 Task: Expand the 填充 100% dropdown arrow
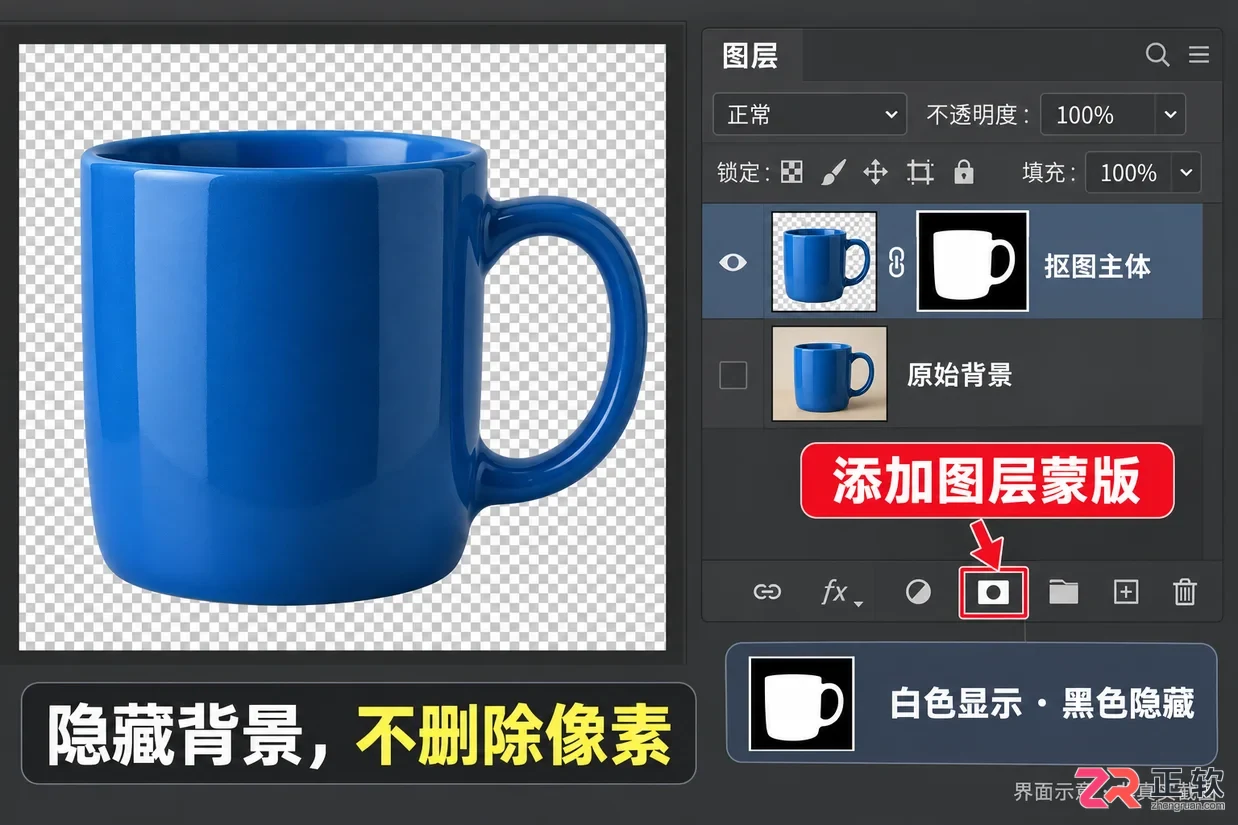[1186, 172]
